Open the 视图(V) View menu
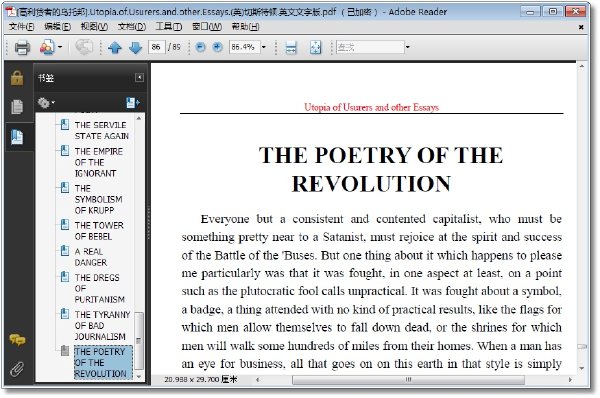This screenshot has width=600, height=398. 94,26
